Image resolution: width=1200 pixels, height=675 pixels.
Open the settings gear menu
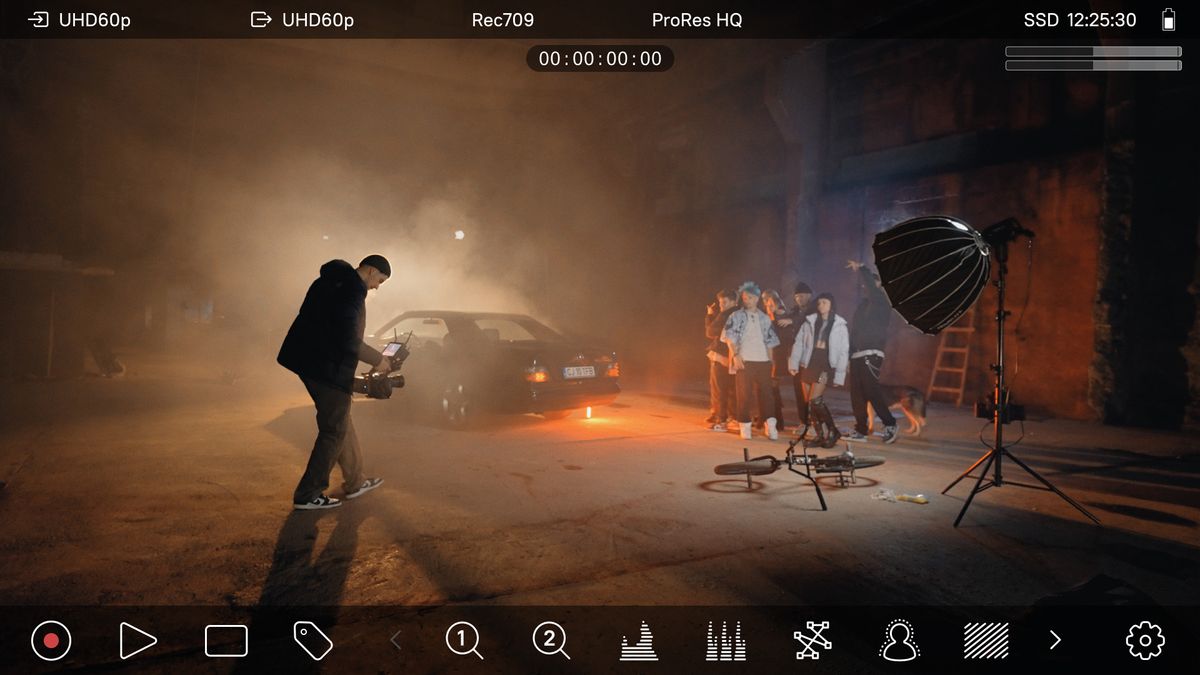1146,641
